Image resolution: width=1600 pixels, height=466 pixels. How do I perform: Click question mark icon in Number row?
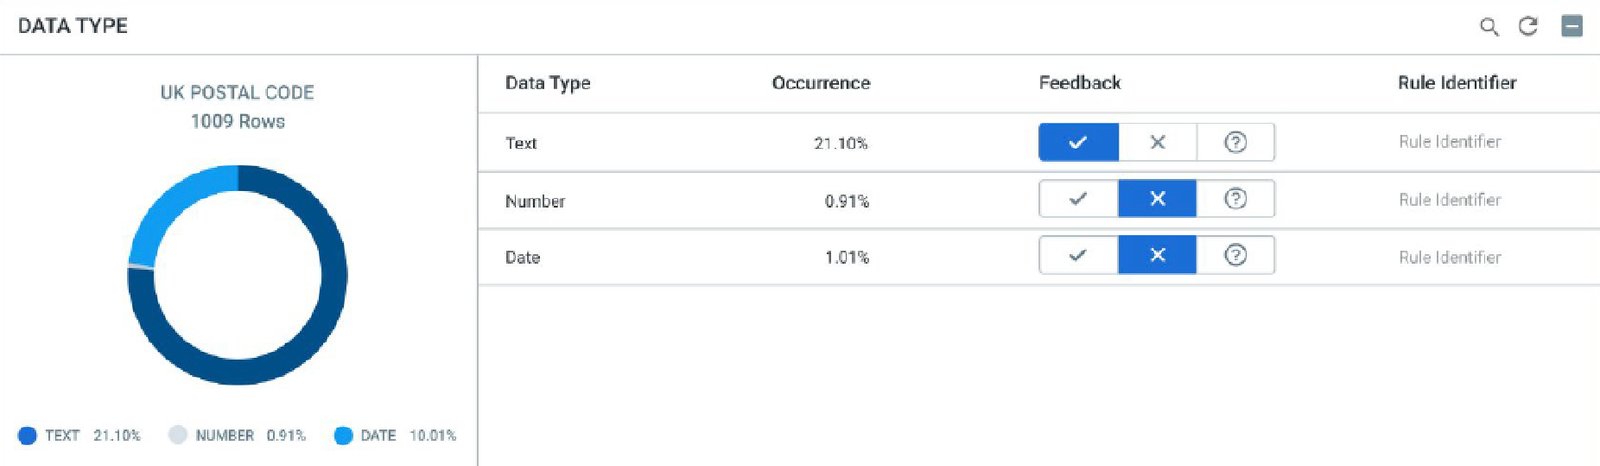[1235, 199]
